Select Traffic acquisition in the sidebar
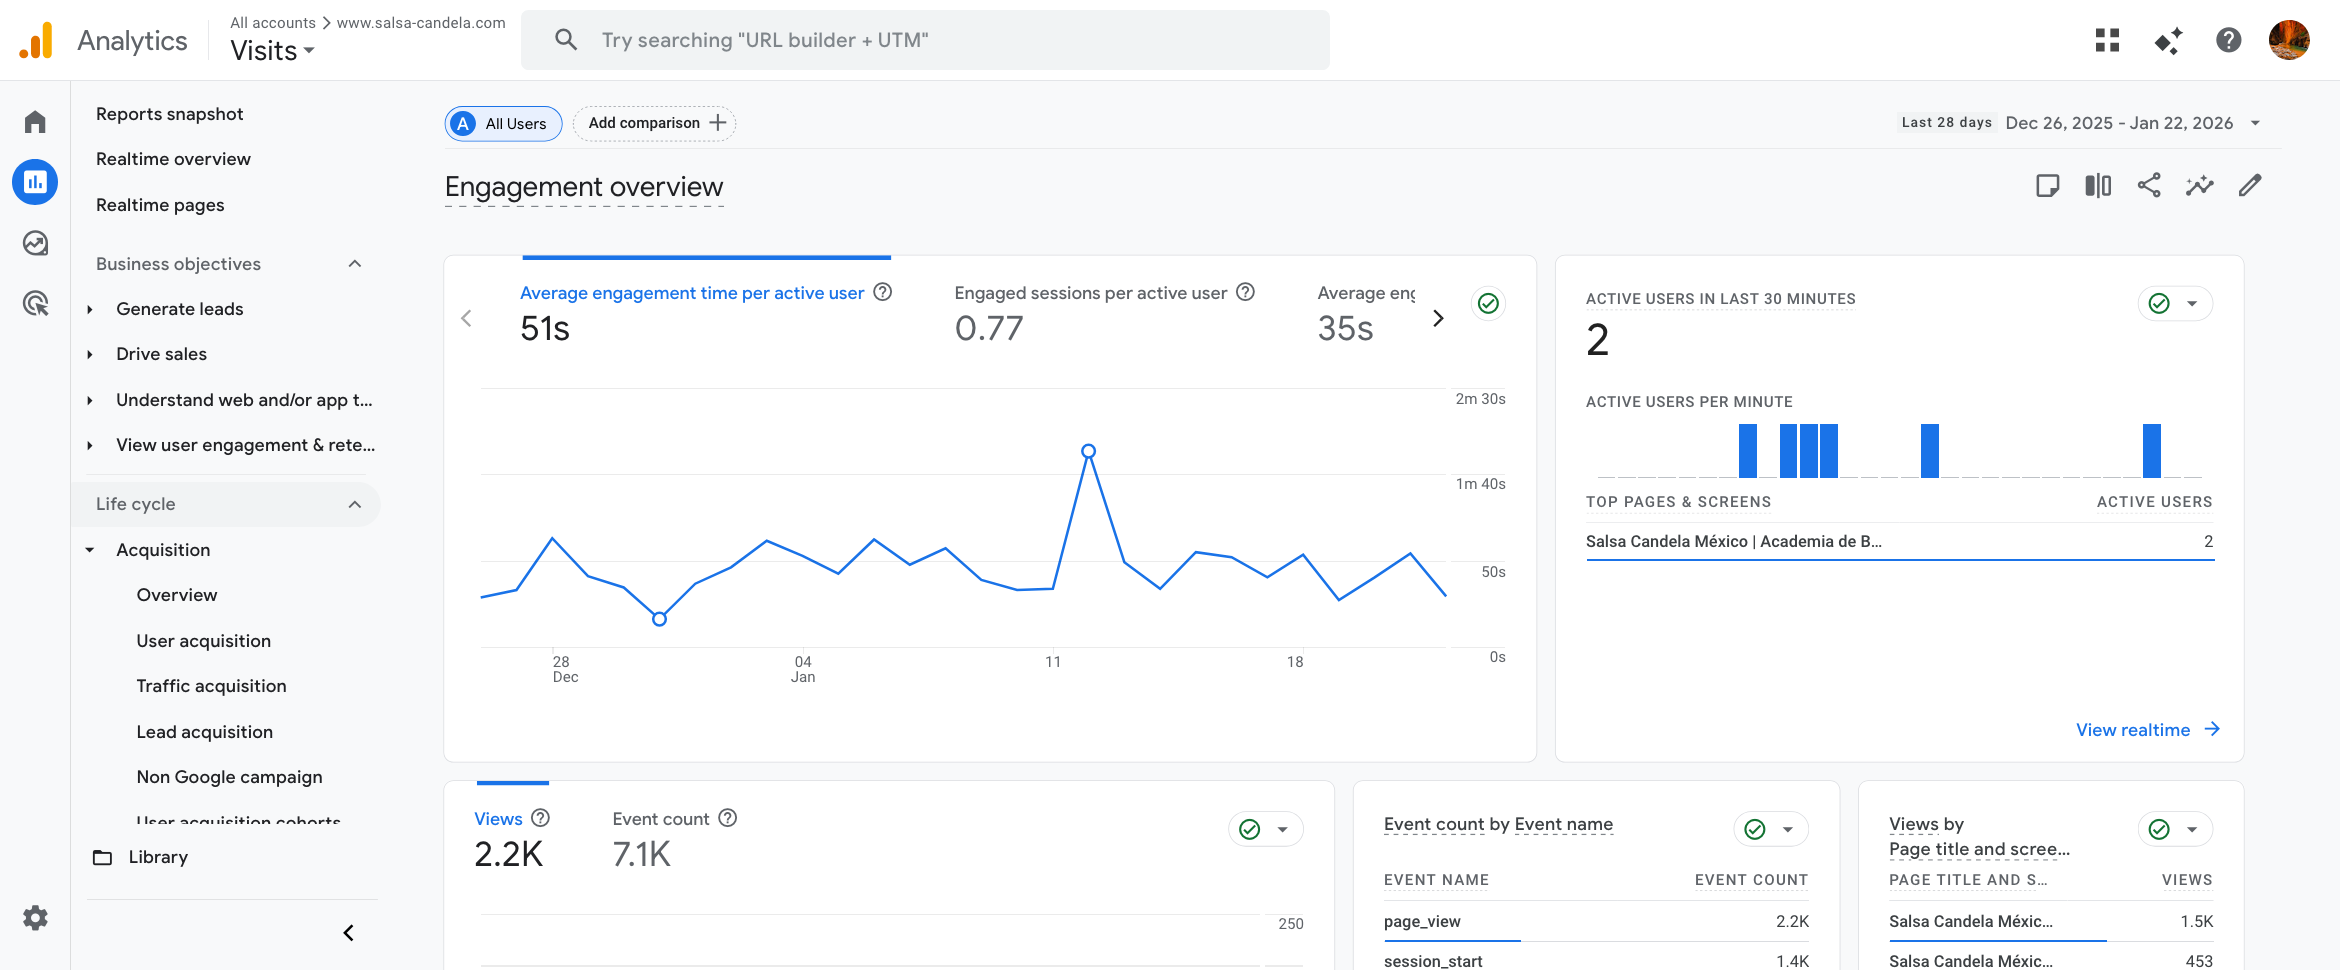 pyautogui.click(x=211, y=686)
